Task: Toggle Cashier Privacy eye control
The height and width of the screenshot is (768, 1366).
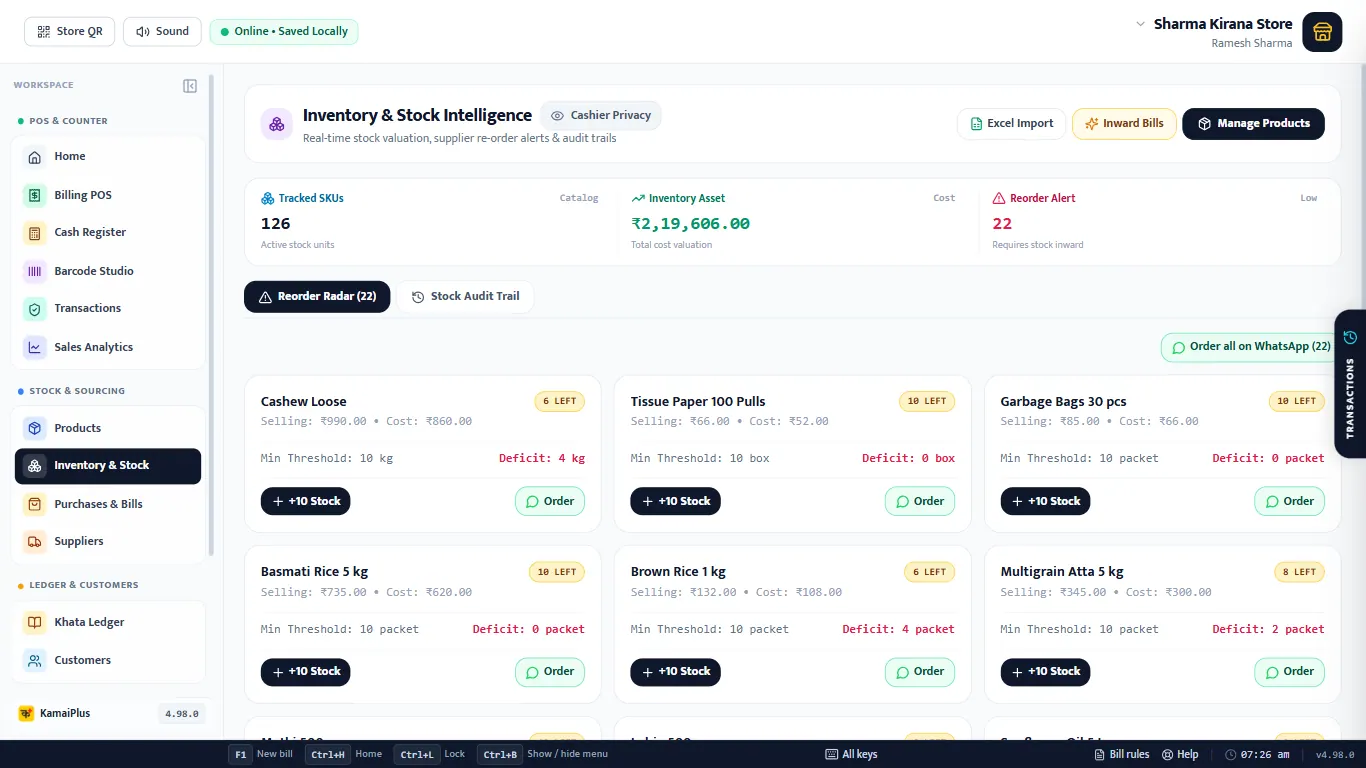Action: click(x=601, y=116)
